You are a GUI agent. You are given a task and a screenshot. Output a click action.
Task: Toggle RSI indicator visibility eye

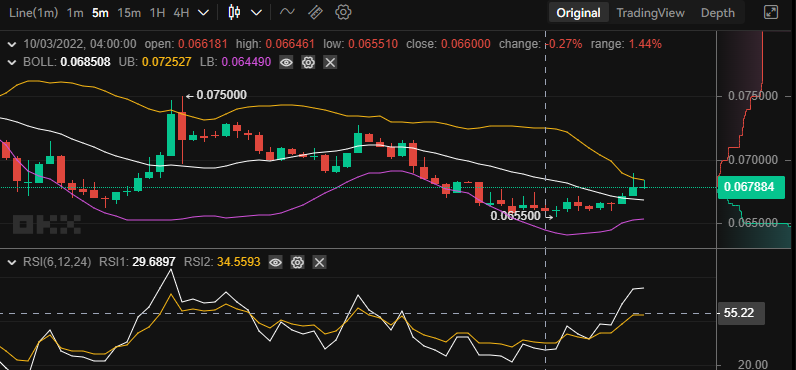pos(275,262)
